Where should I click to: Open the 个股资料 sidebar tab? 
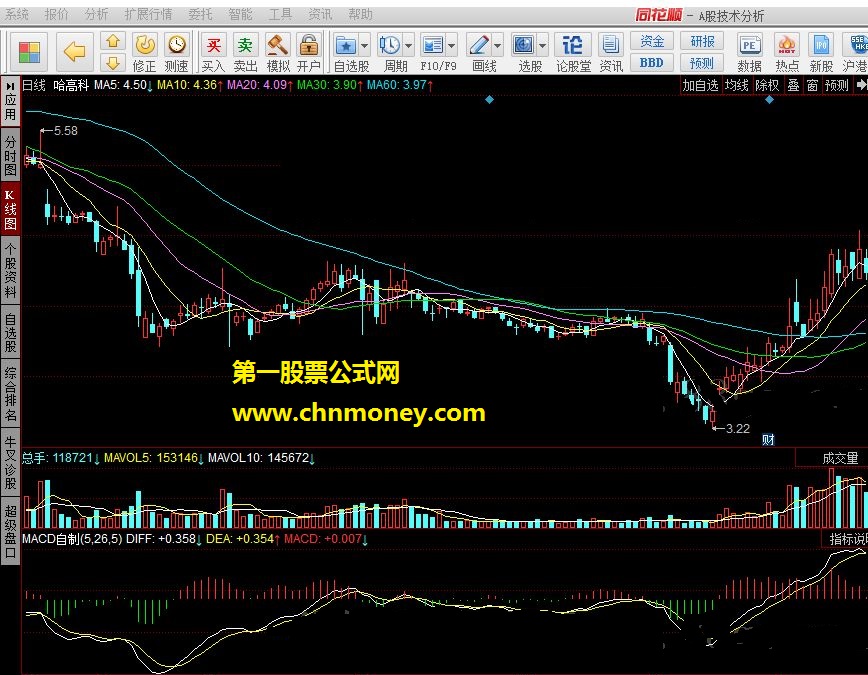10,271
